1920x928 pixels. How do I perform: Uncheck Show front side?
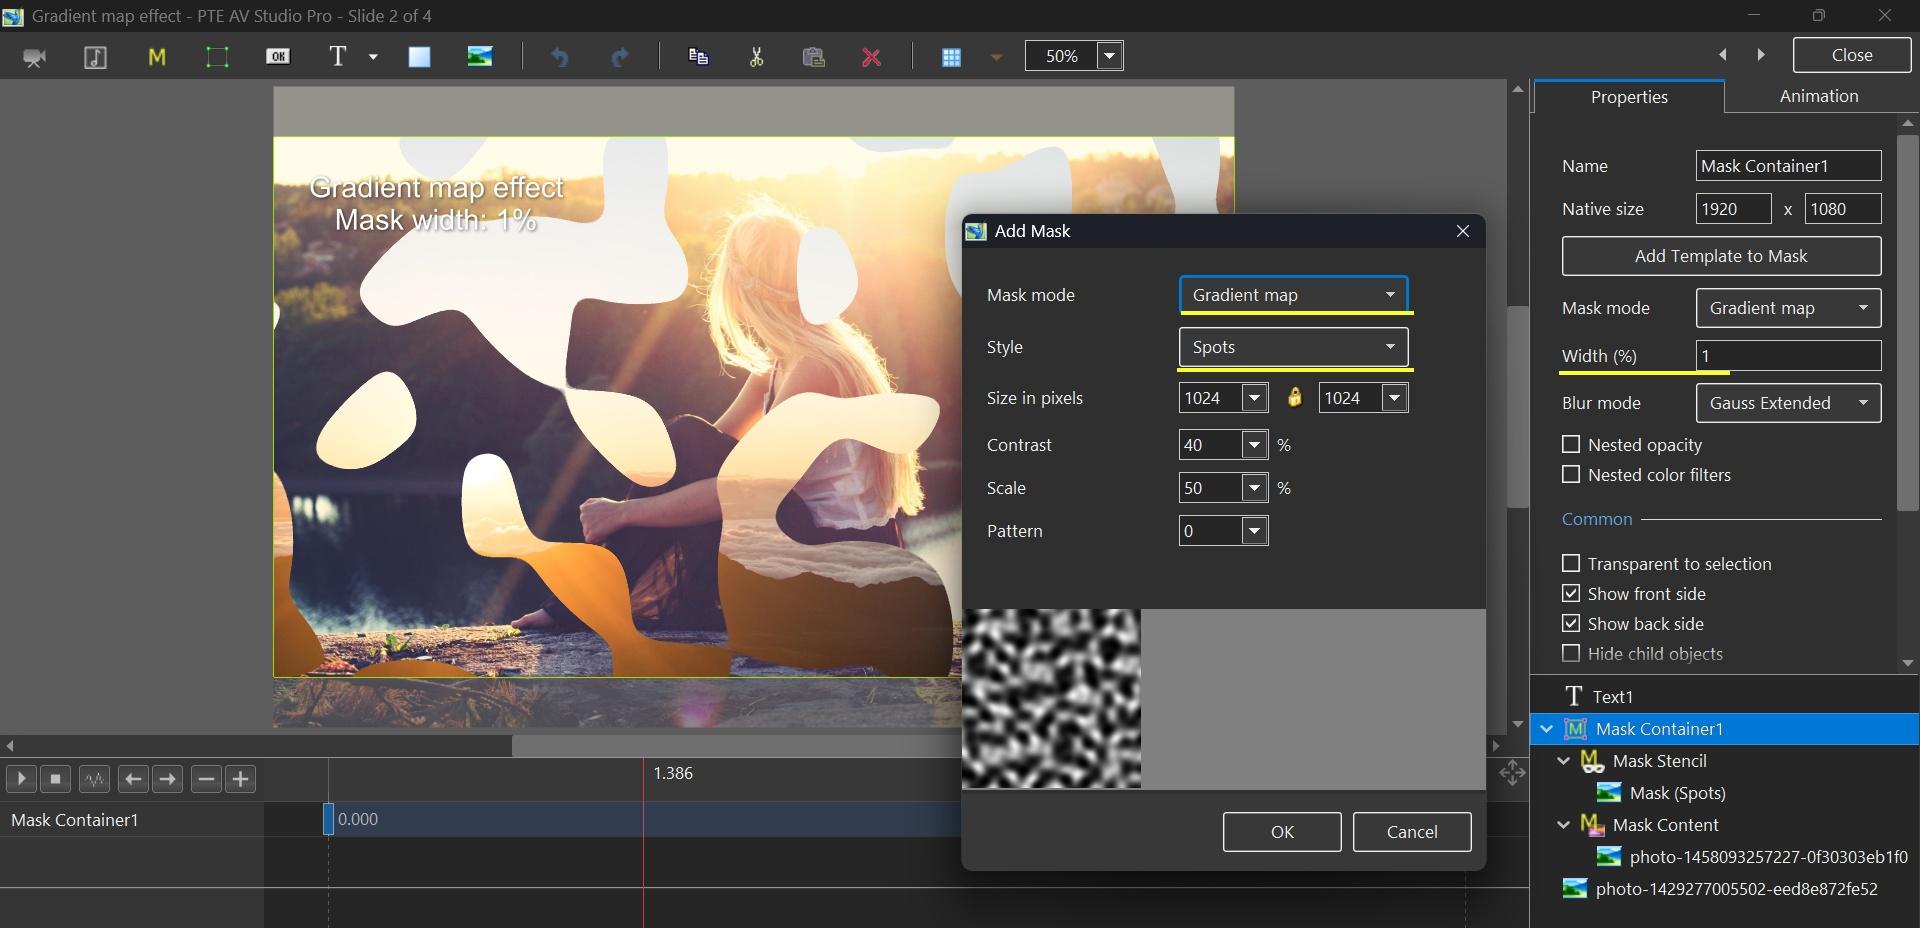click(x=1571, y=593)
